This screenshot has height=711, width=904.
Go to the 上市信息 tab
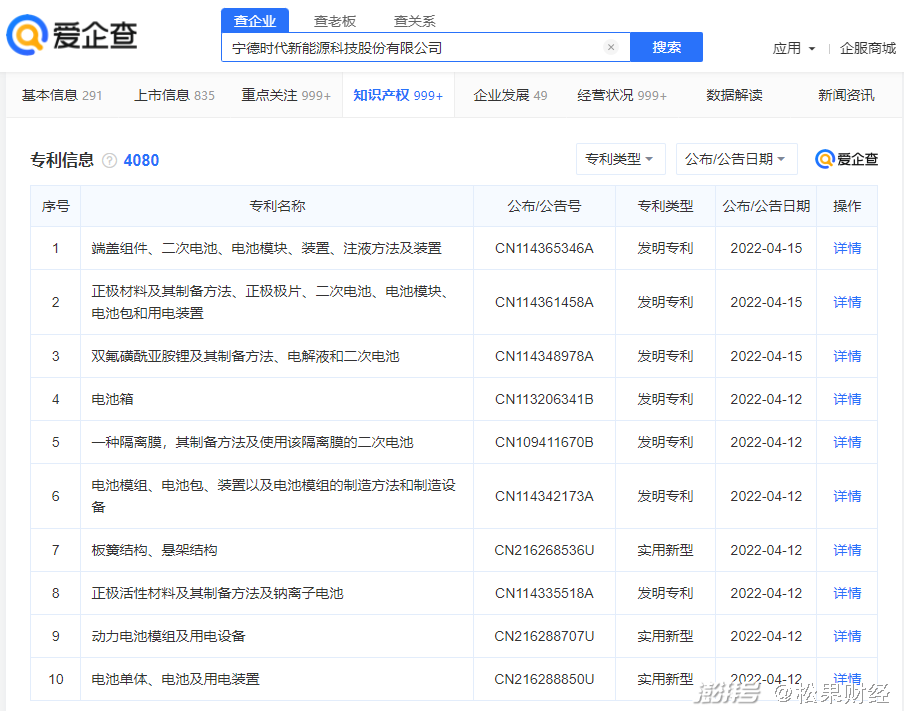(x=174, y=95)
